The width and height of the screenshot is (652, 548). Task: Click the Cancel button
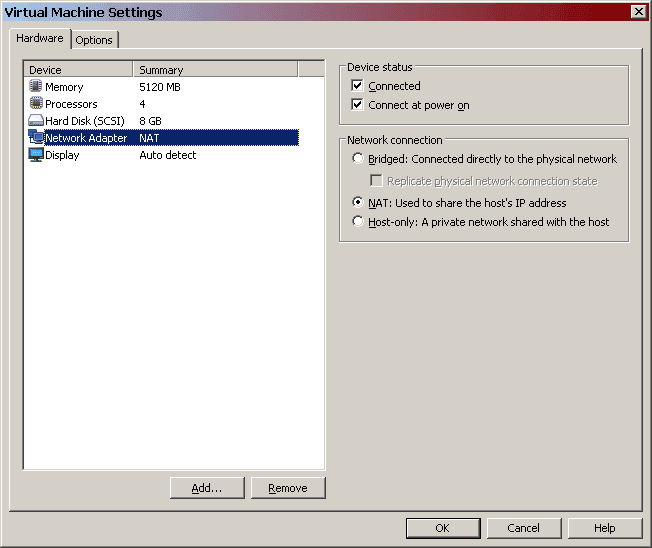click(x=523, y=528)
